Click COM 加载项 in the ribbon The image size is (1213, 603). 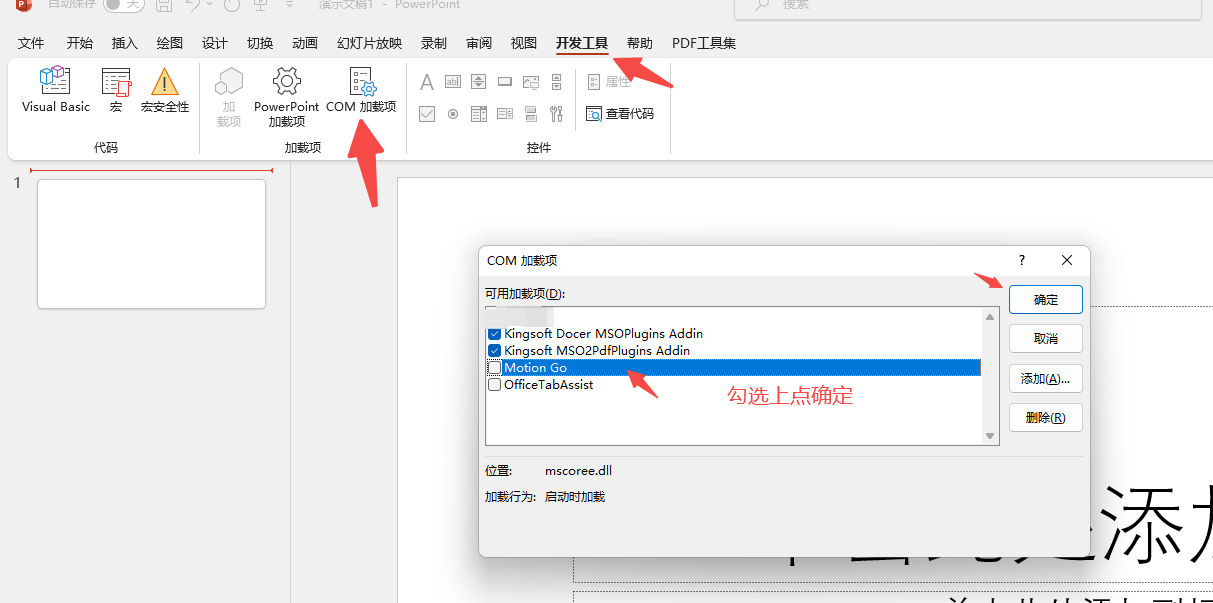(x=361, y=90)
